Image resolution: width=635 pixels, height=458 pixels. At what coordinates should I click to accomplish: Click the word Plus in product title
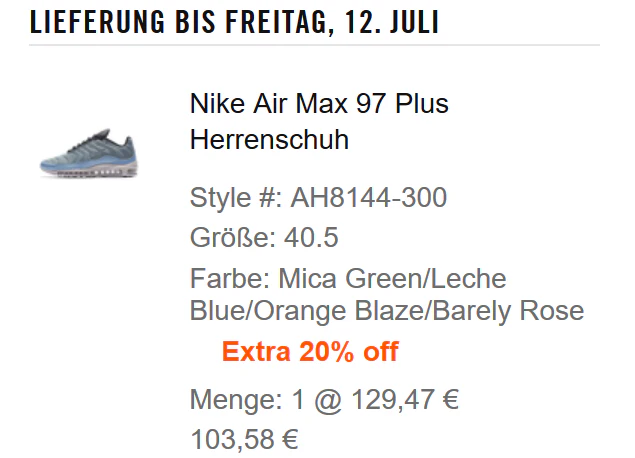[422, 103]
